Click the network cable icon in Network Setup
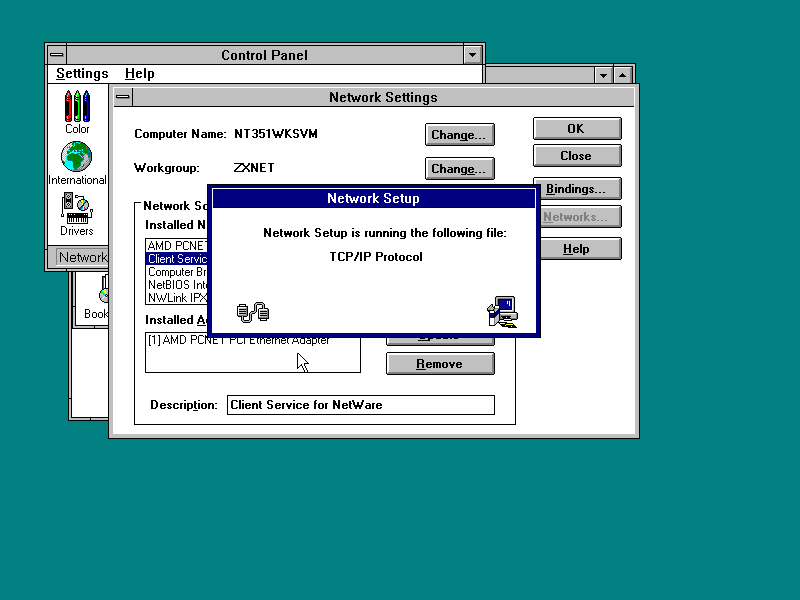 253,312
